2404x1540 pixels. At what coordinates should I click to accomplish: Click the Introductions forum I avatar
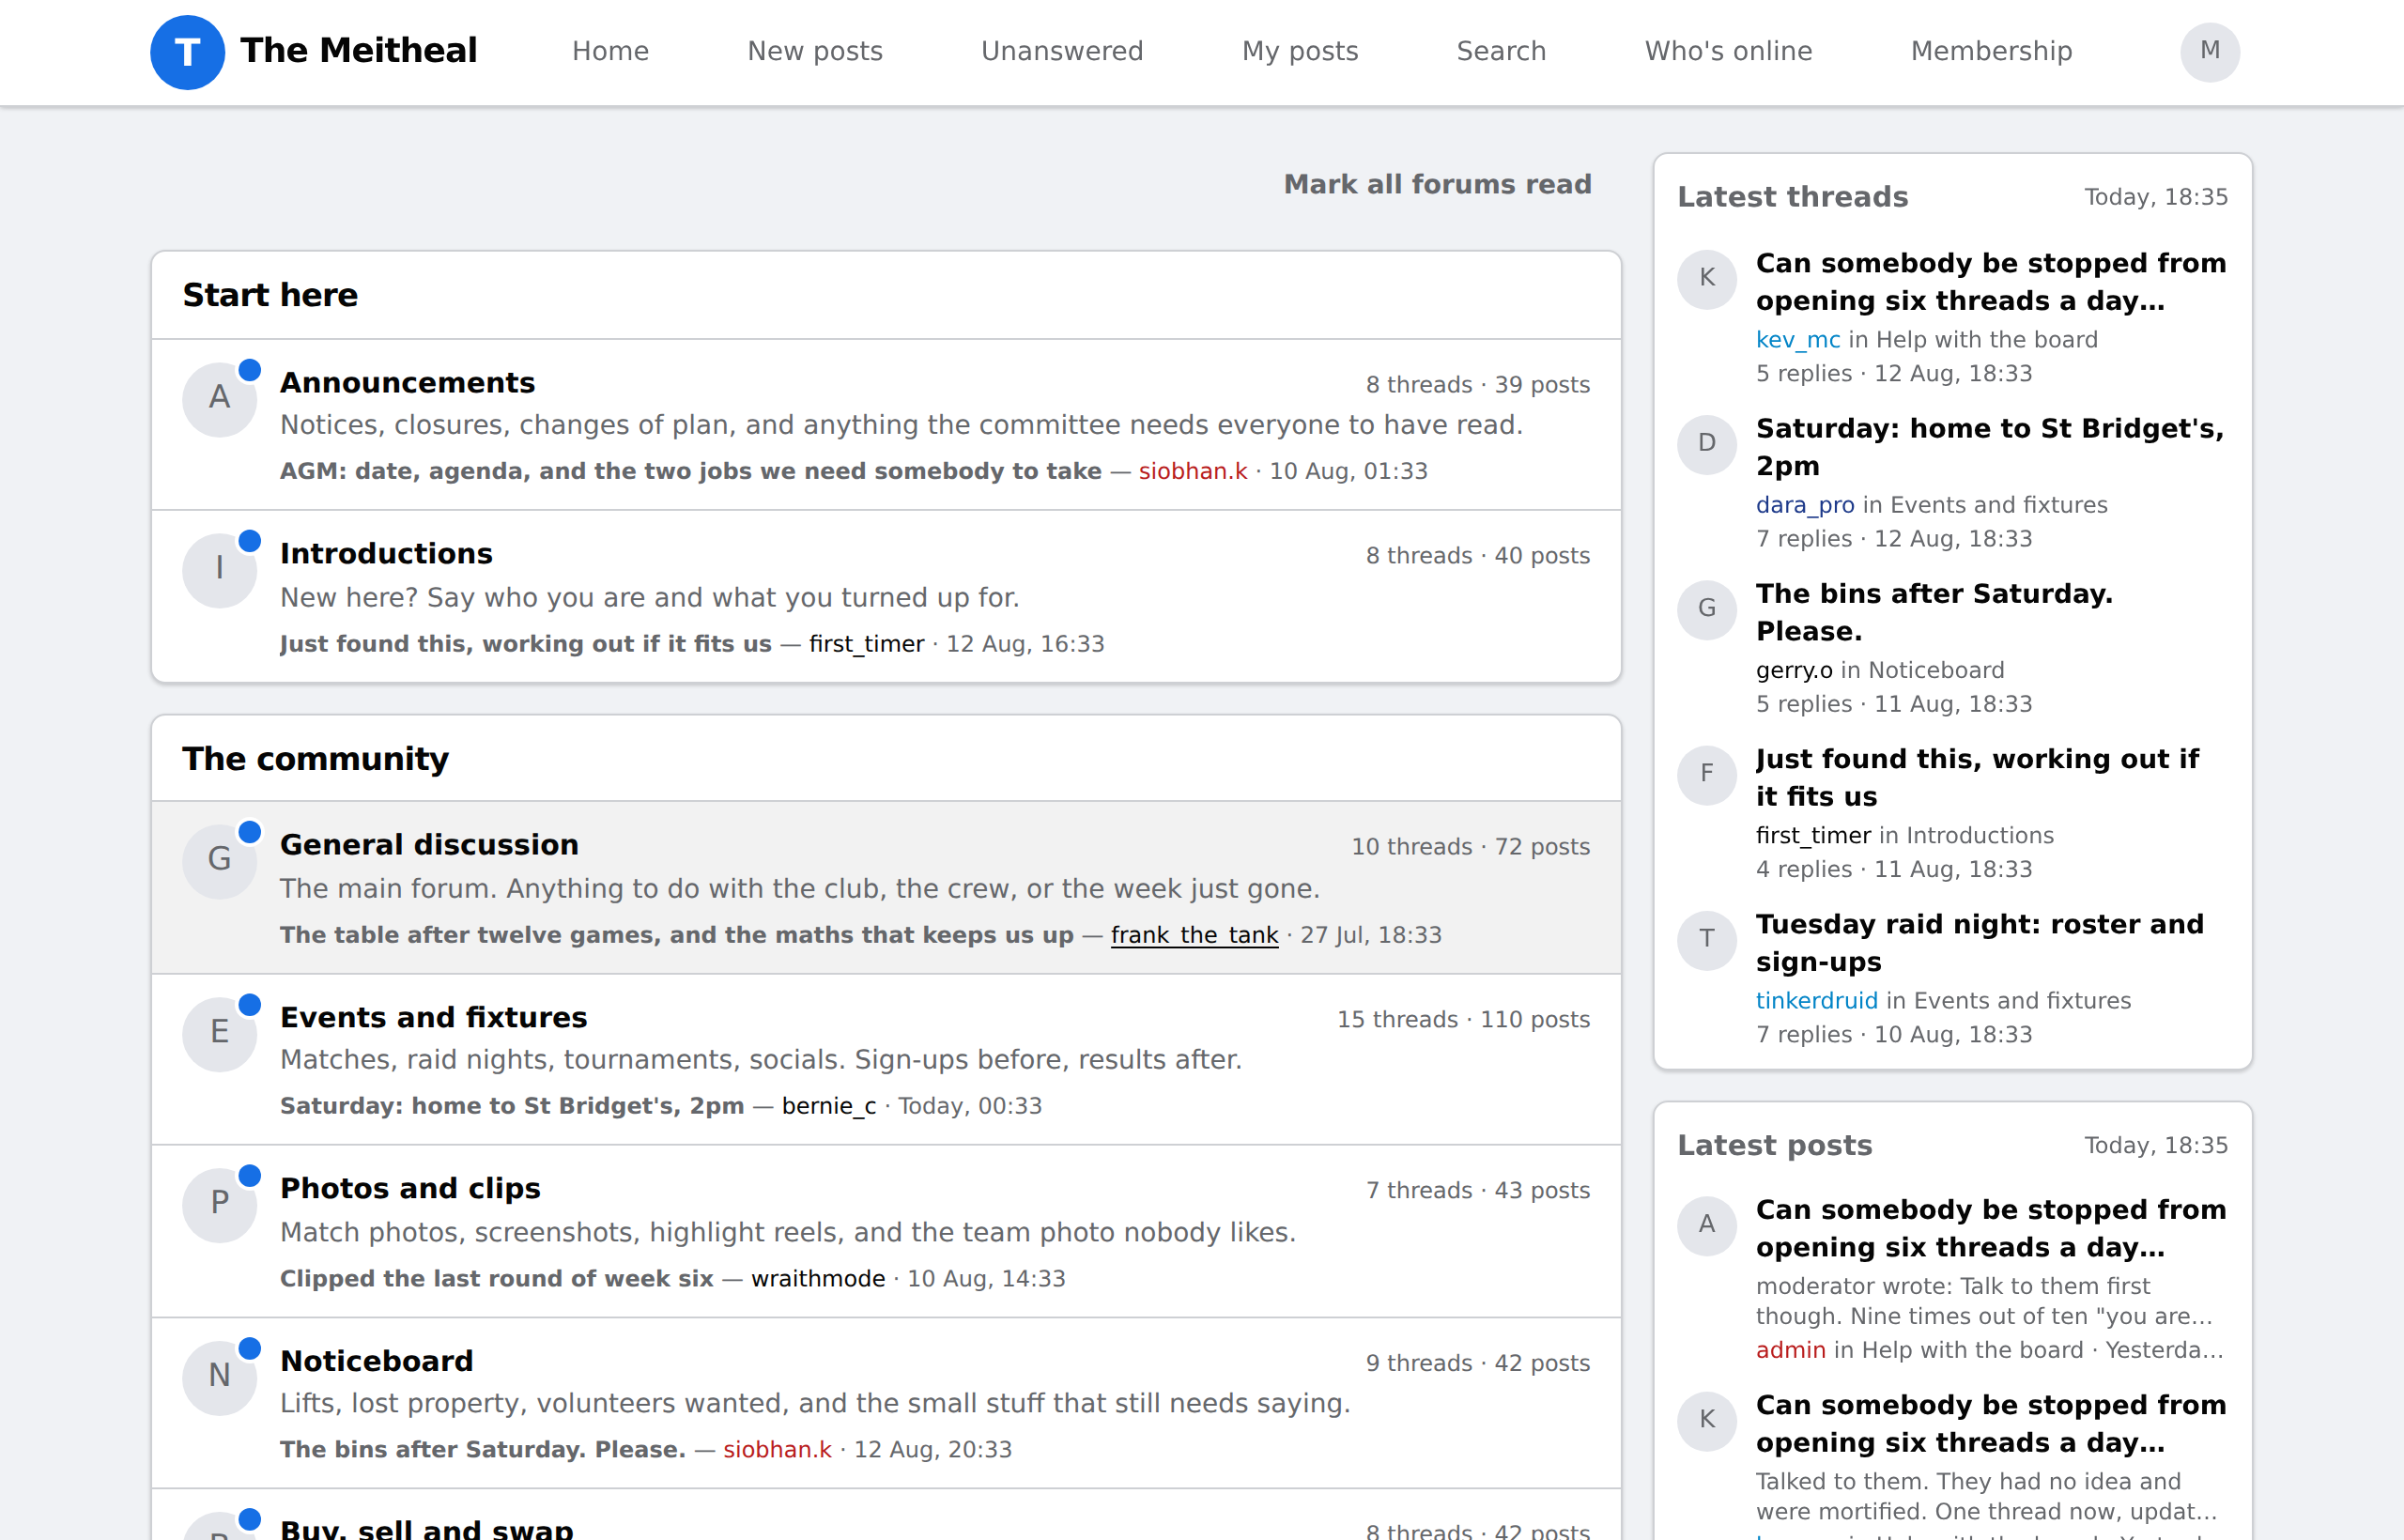220,570
